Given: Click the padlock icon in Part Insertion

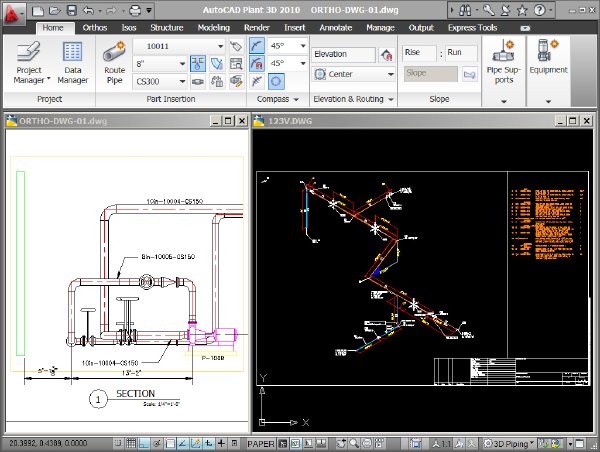Looking at the screenshot, I should pyautogui.click(x=217, y=82).
